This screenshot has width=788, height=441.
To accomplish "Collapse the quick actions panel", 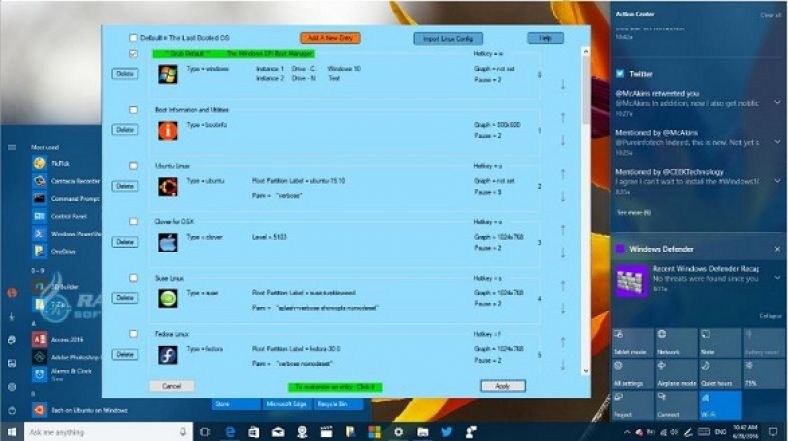I will pyautogui.click(x=770, y=316).
